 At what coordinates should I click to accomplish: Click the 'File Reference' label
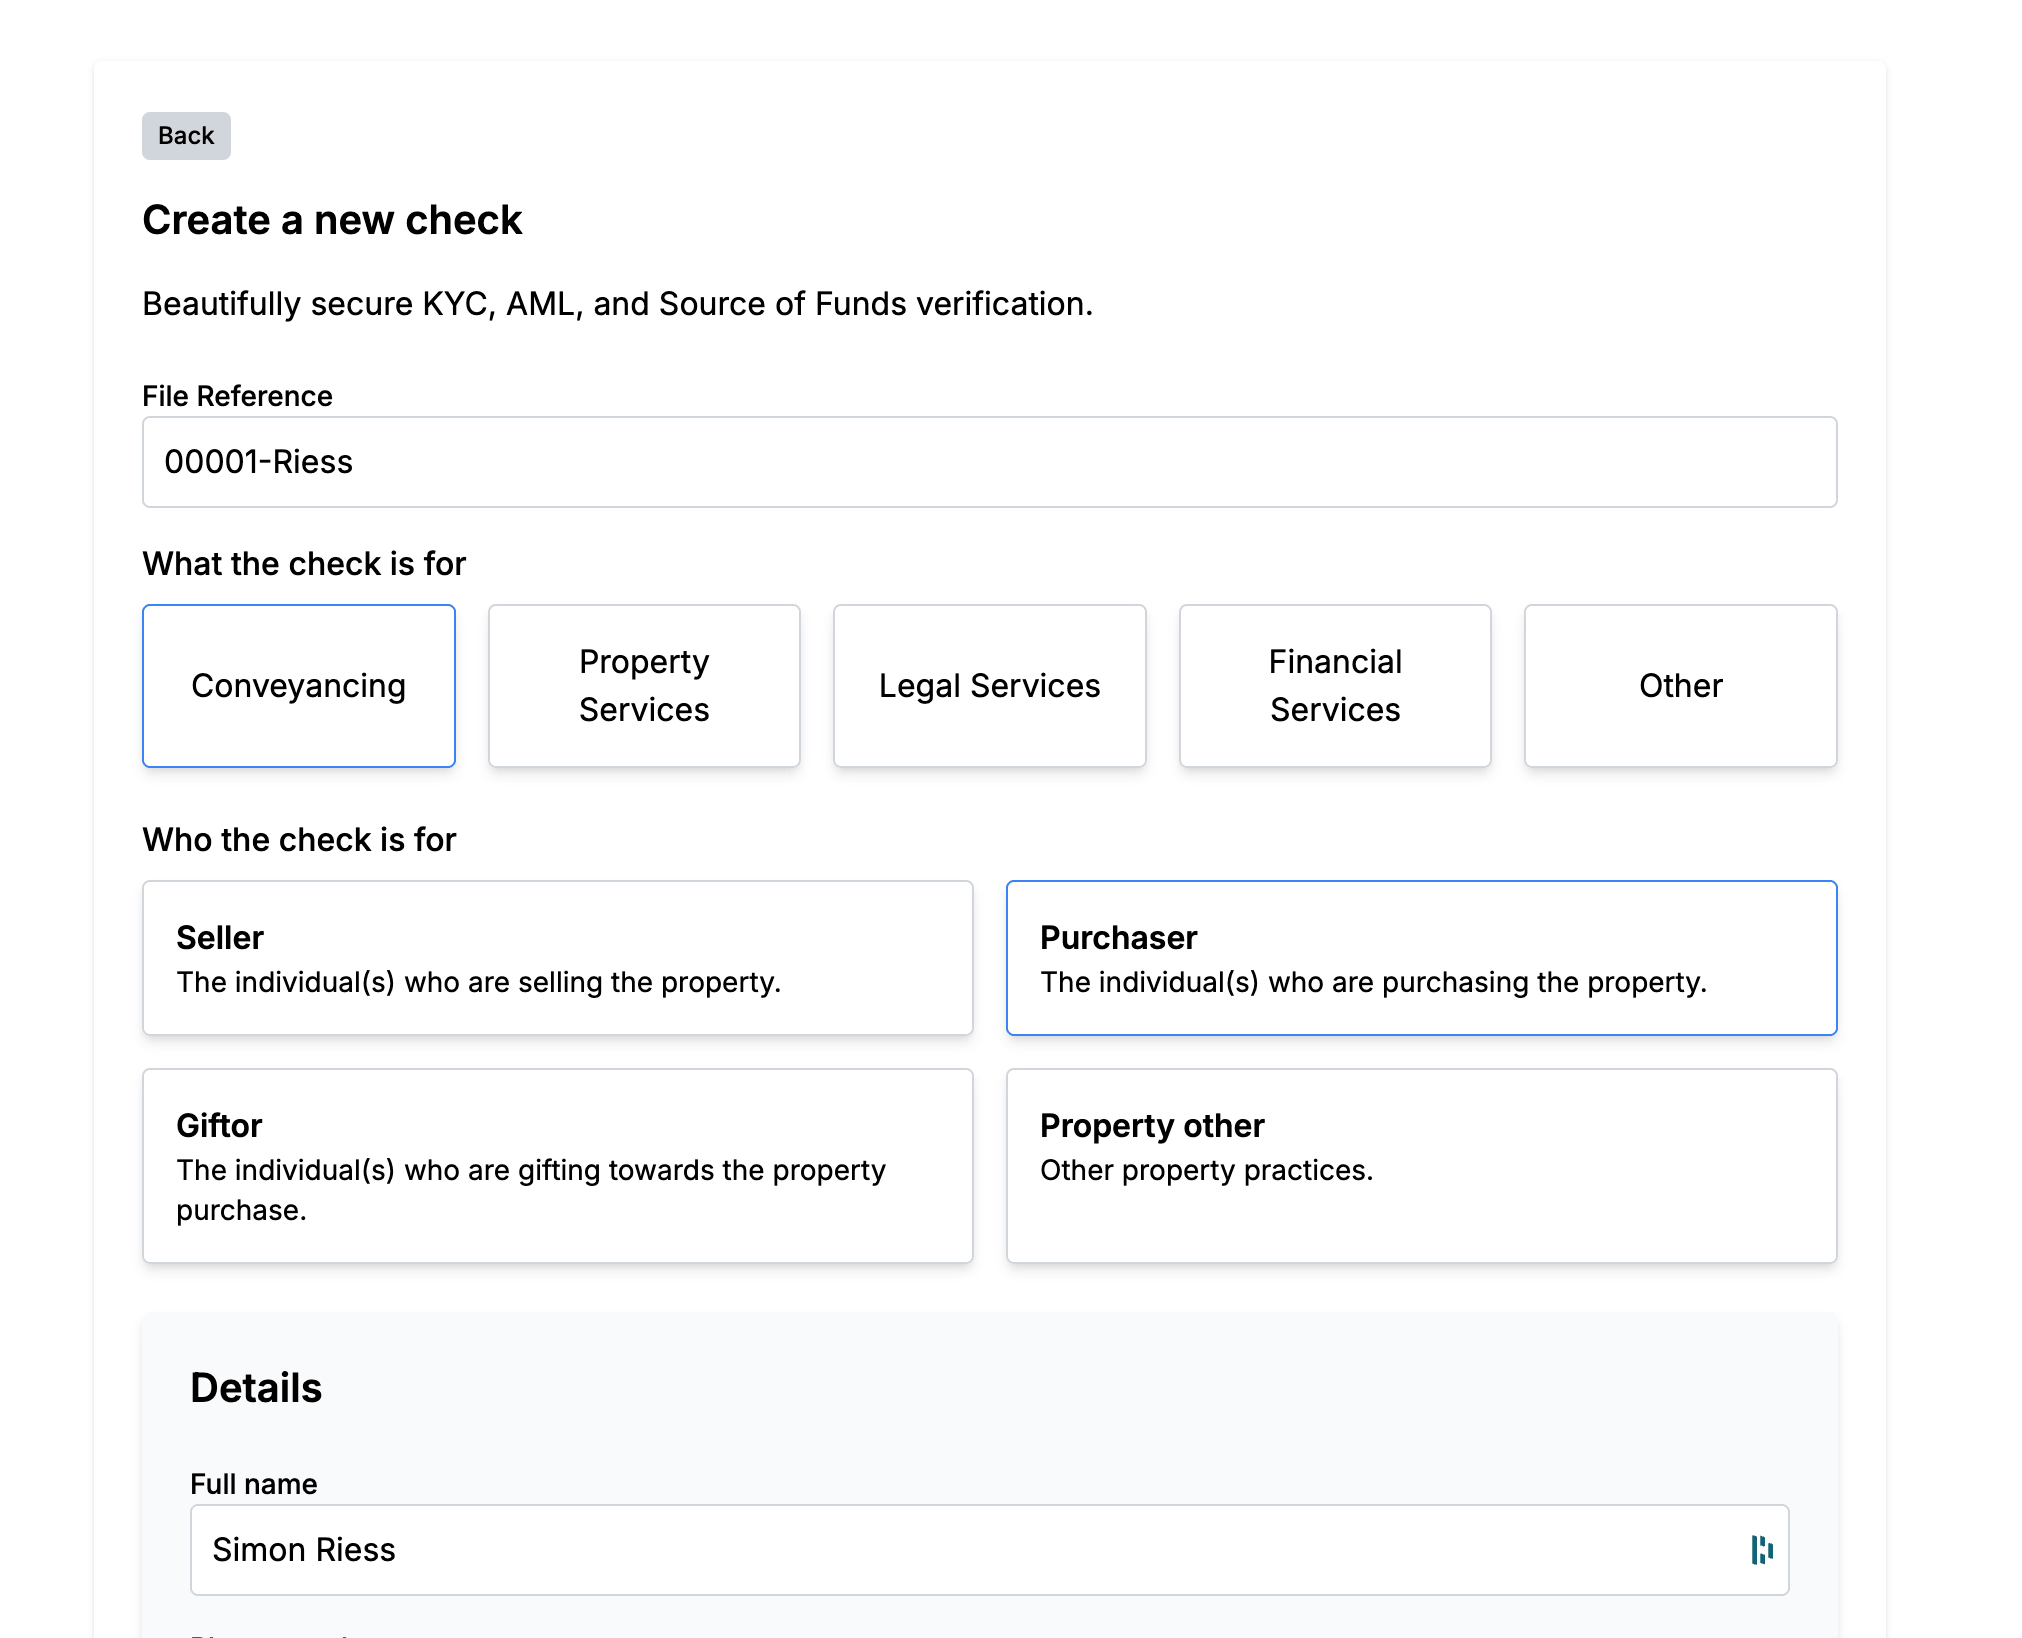pos(237,396)
